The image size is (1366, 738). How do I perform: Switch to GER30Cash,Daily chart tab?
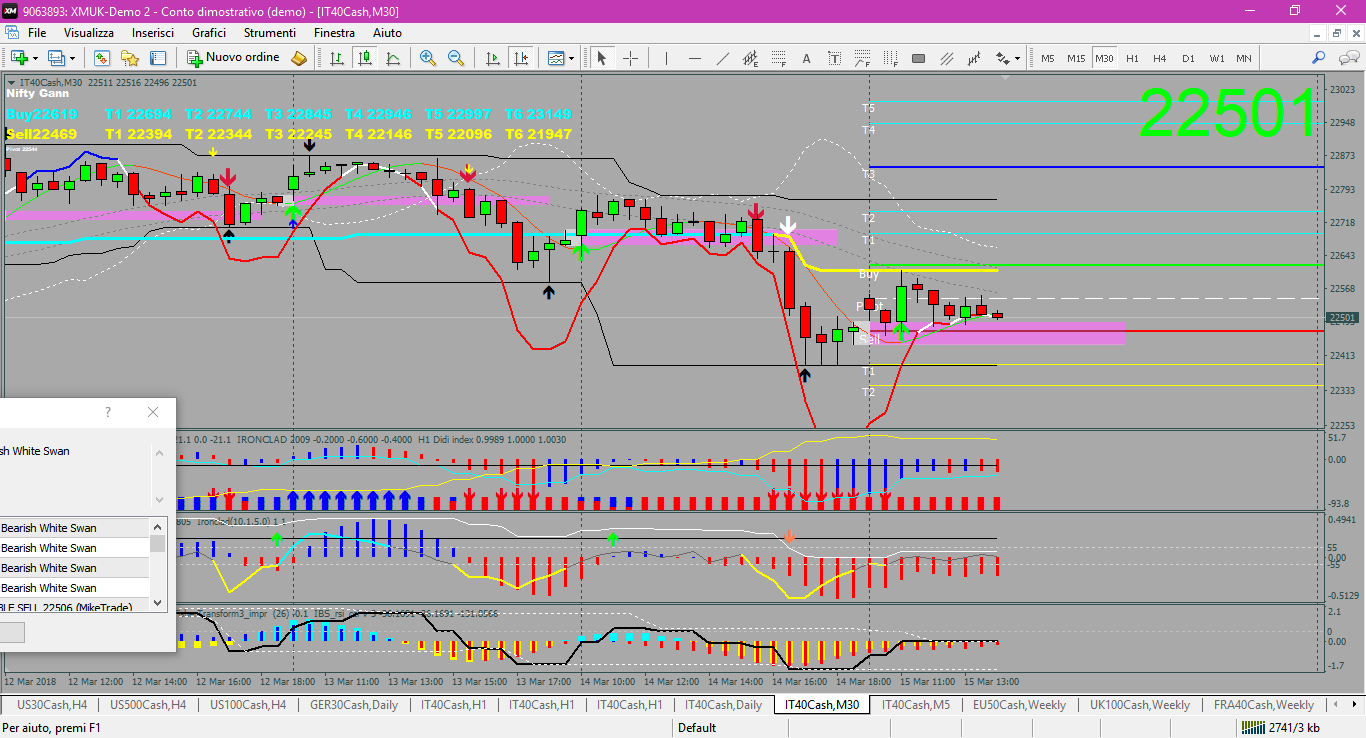[354, 705]
